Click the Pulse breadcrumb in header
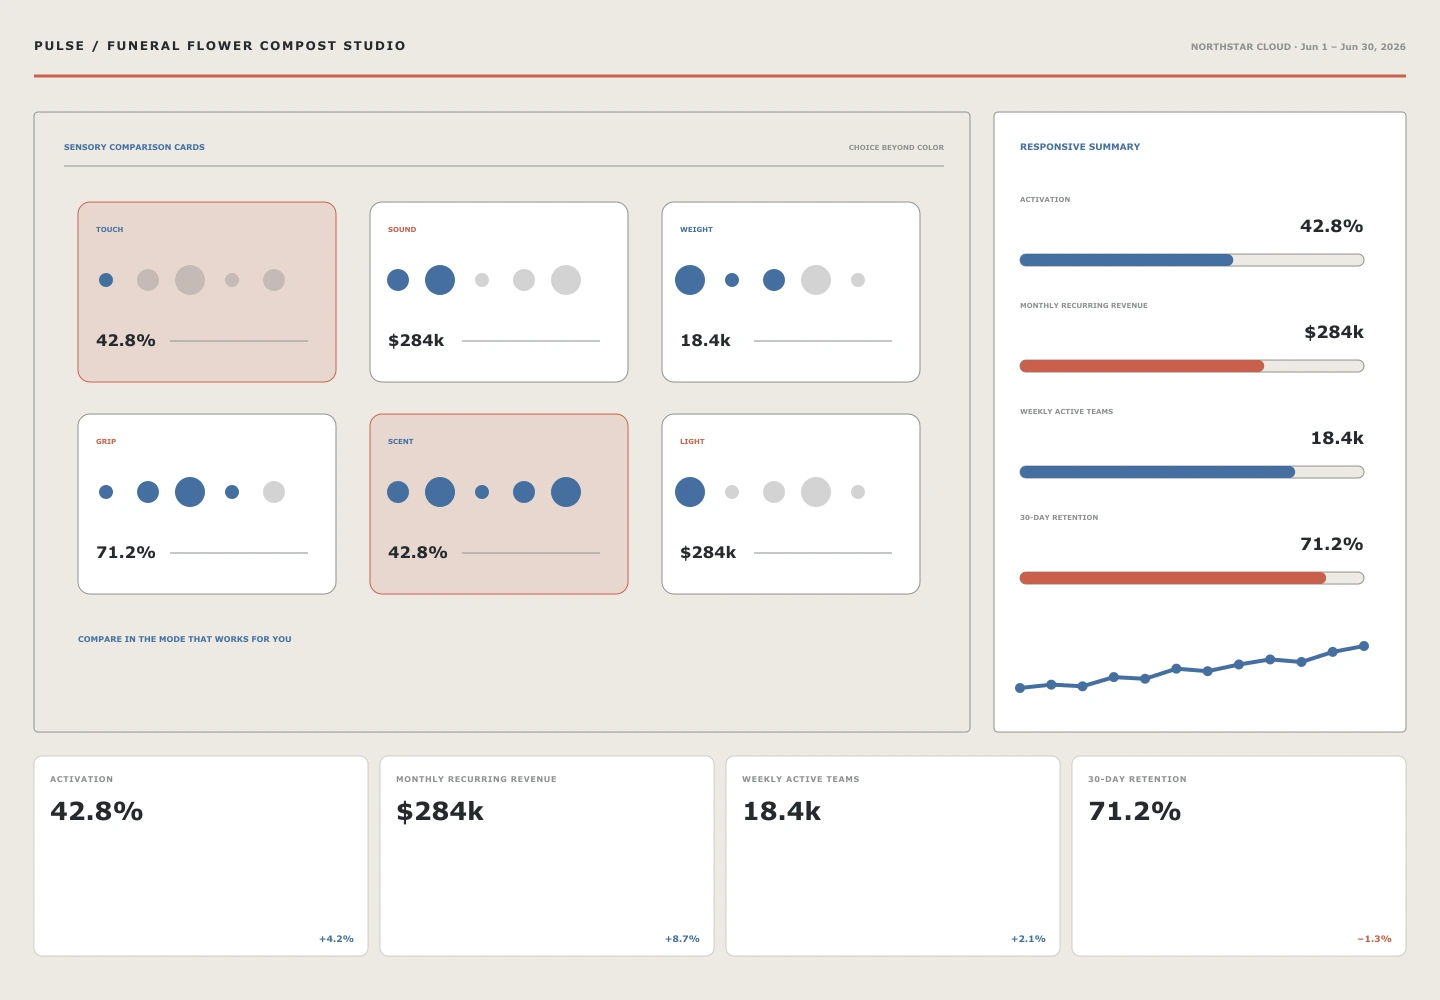 59,46
